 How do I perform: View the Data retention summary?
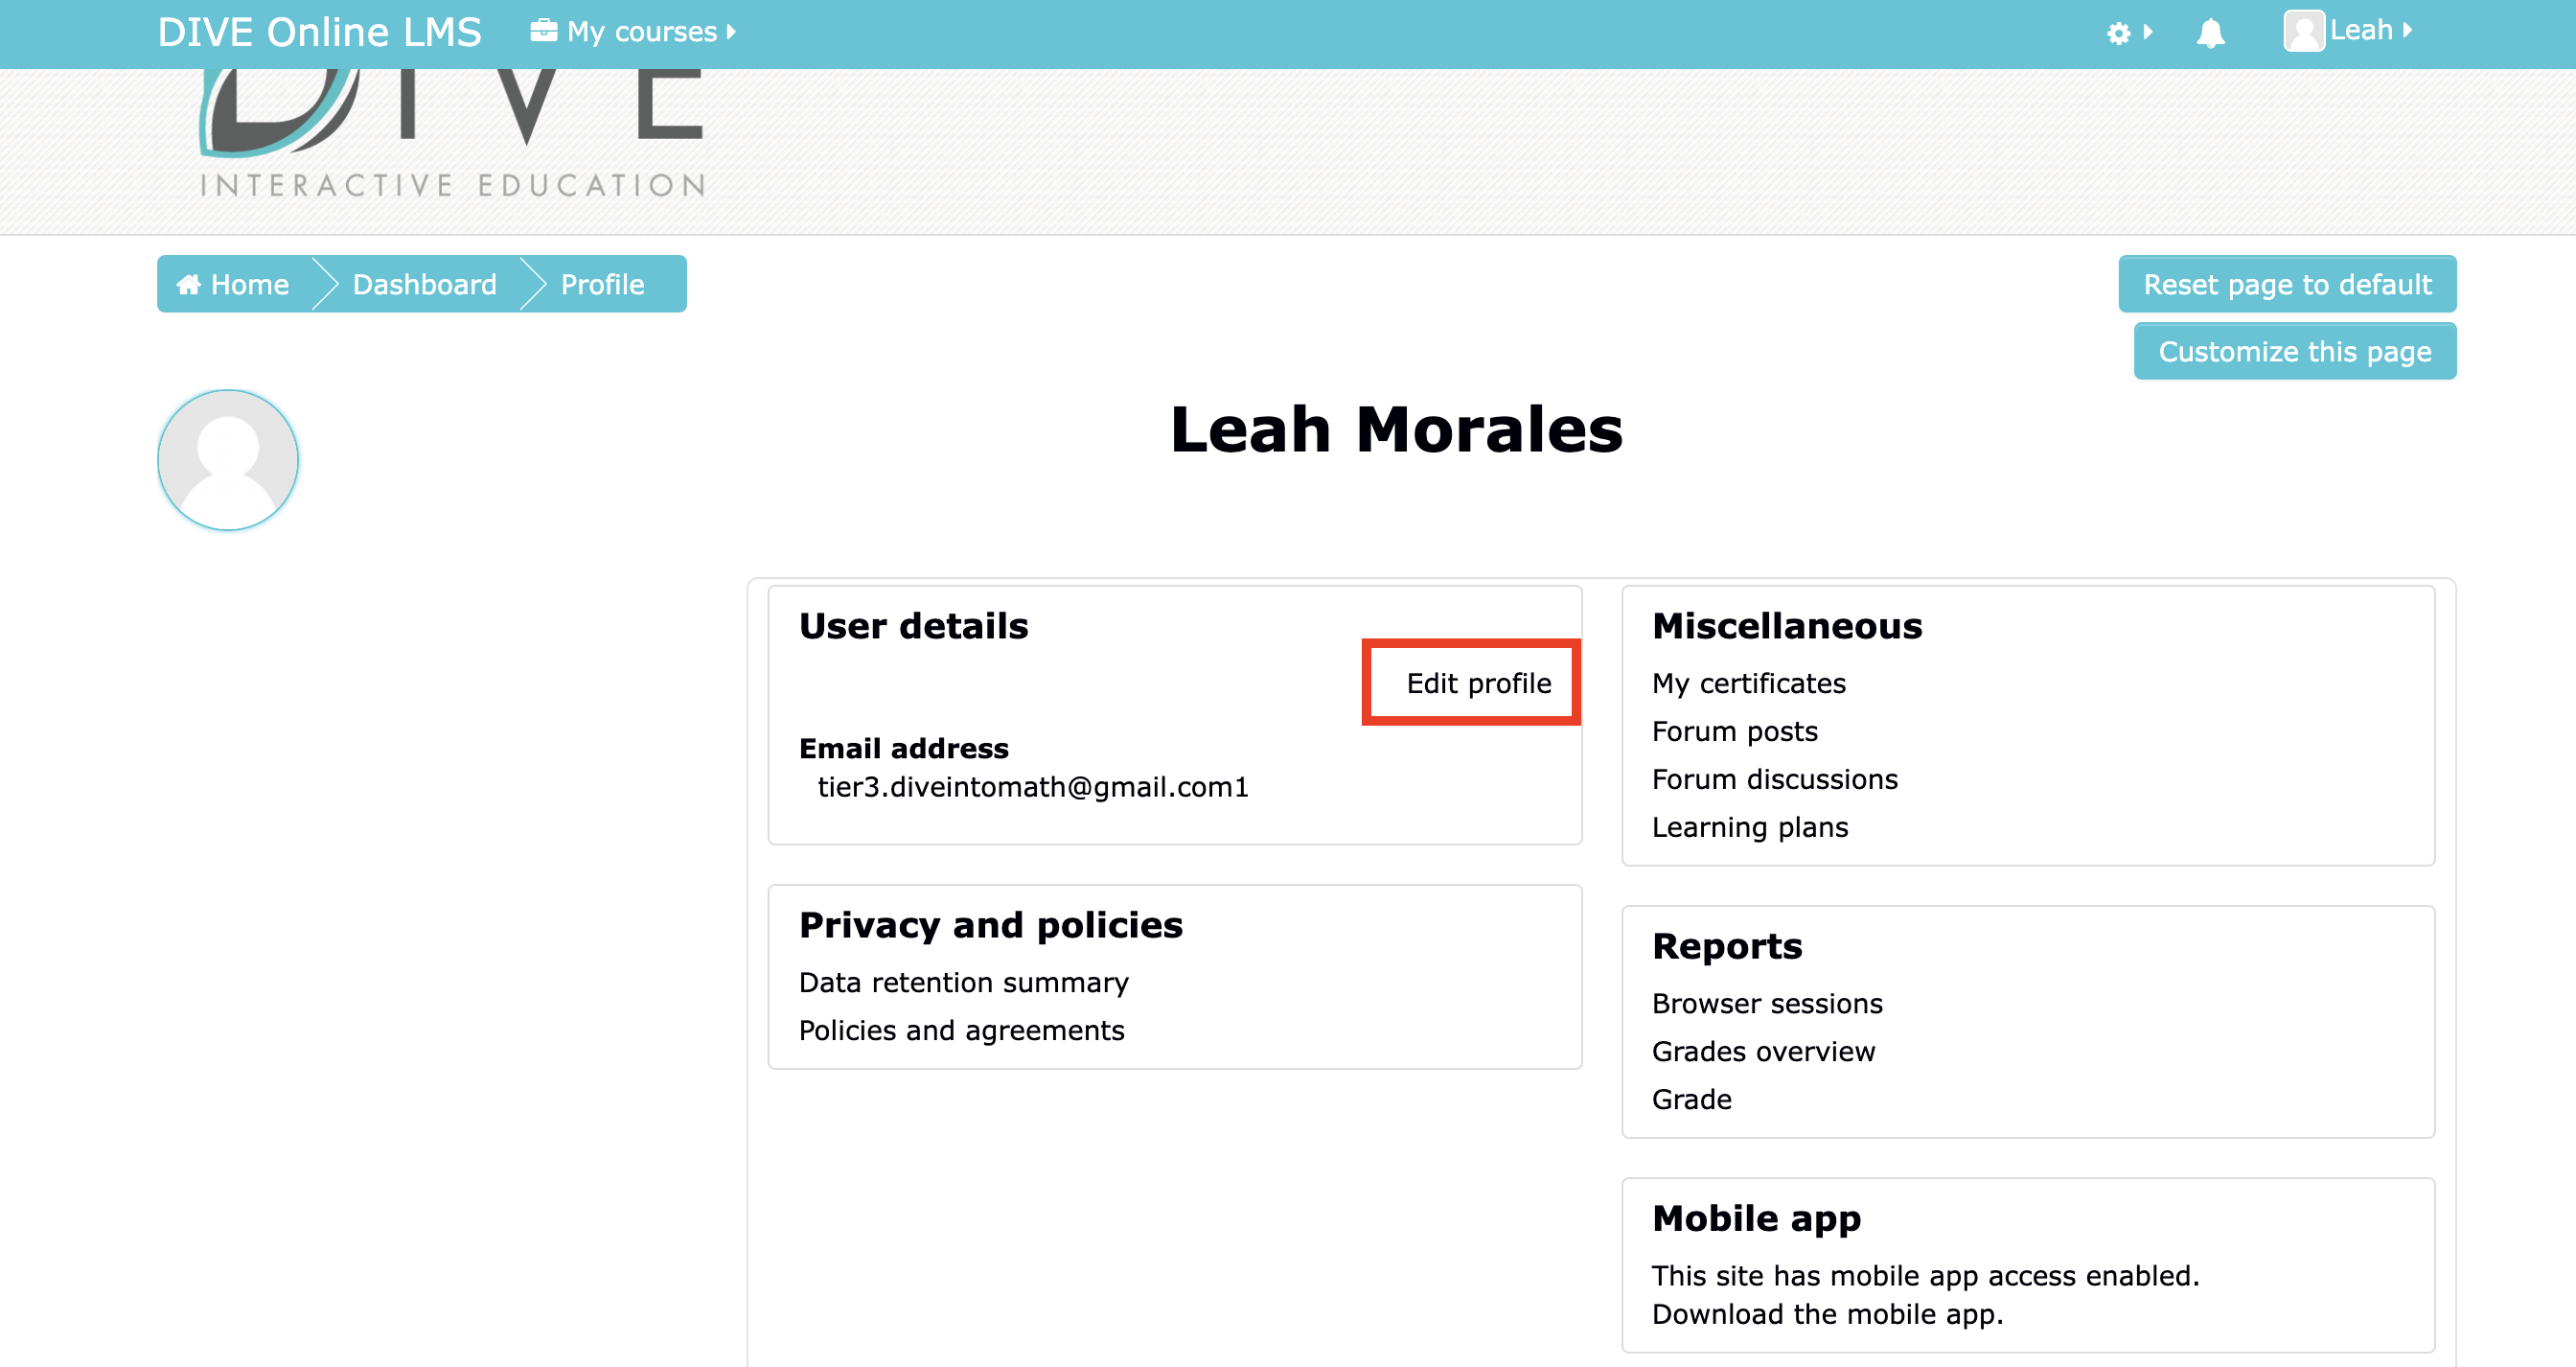(963, 982)
